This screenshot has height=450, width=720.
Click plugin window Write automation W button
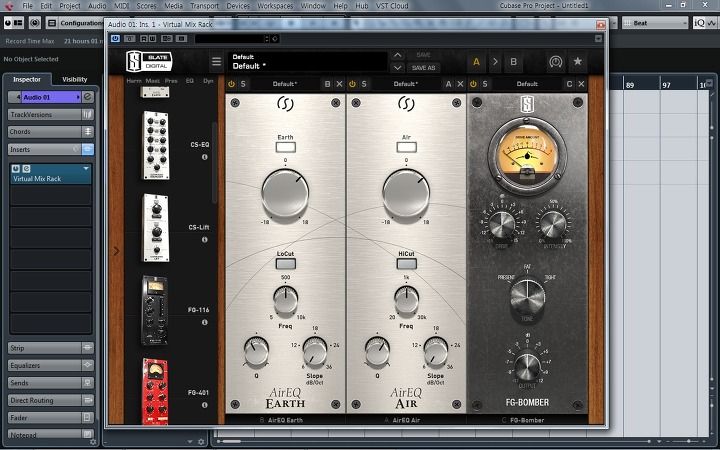point(152,39)
